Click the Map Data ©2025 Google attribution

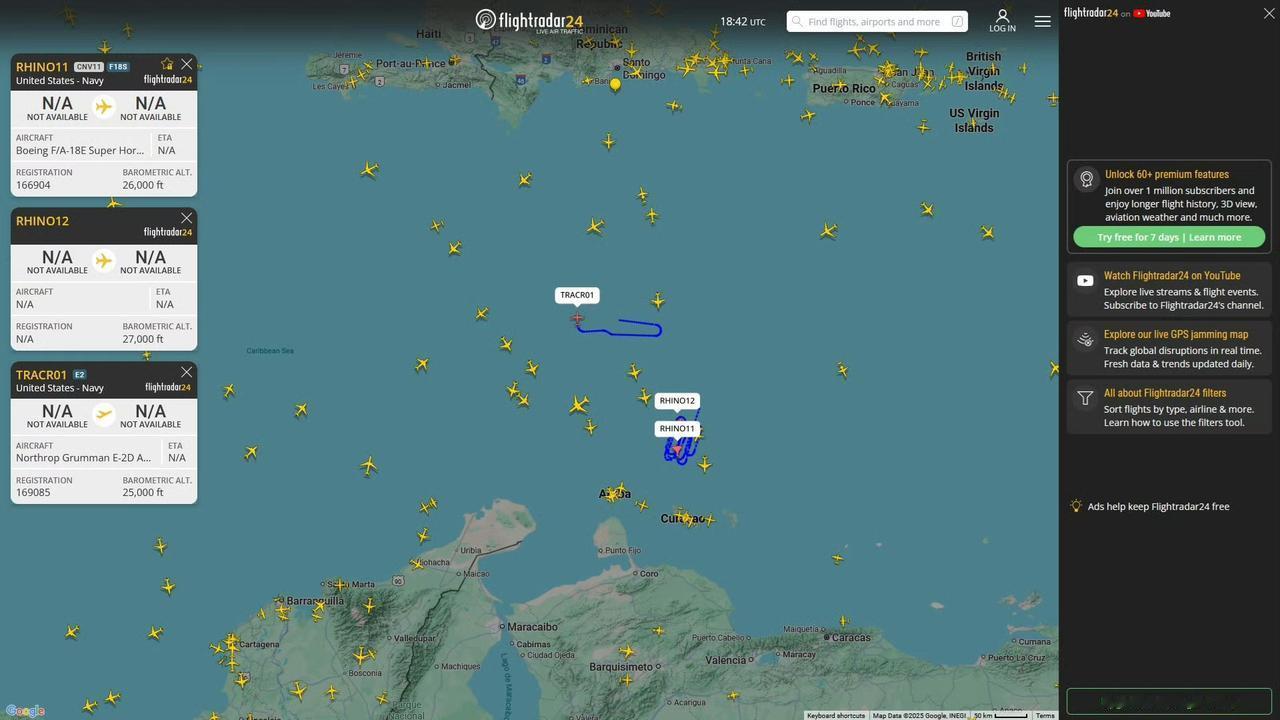click(x=919, y=715)
